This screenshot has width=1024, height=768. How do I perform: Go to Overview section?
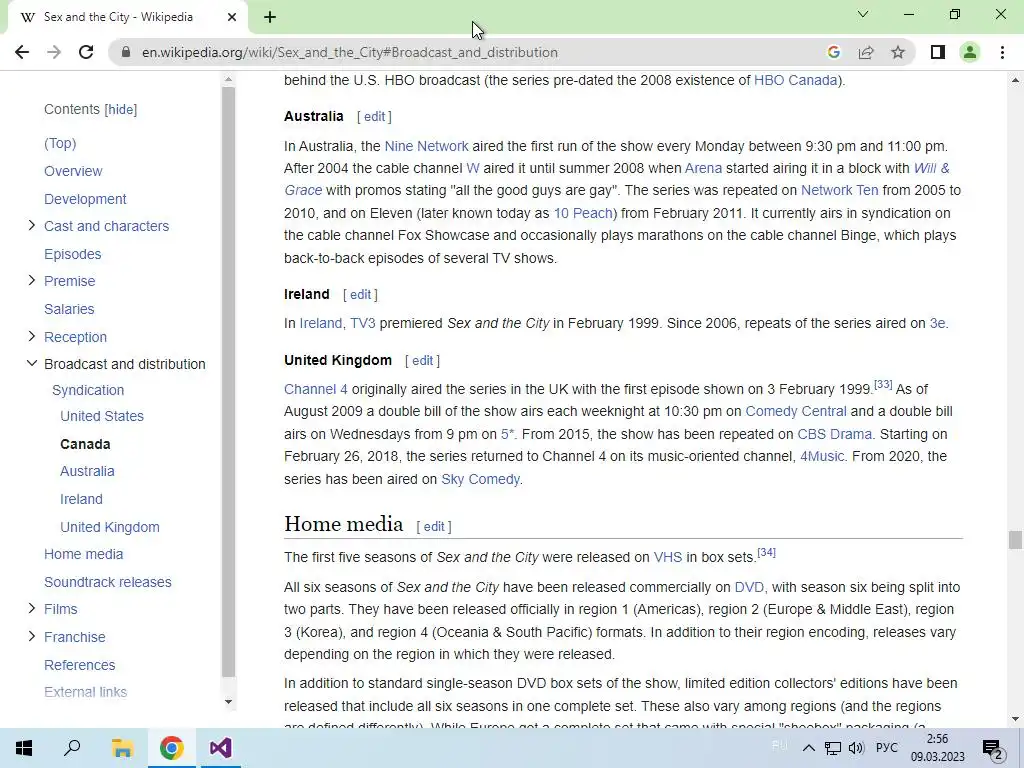[x=73, y=171]
